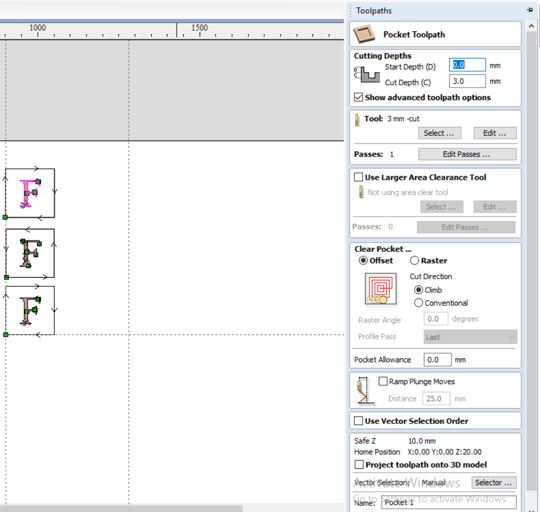Select the pink F letter vector
540x512 pixels.
[30, 193]
